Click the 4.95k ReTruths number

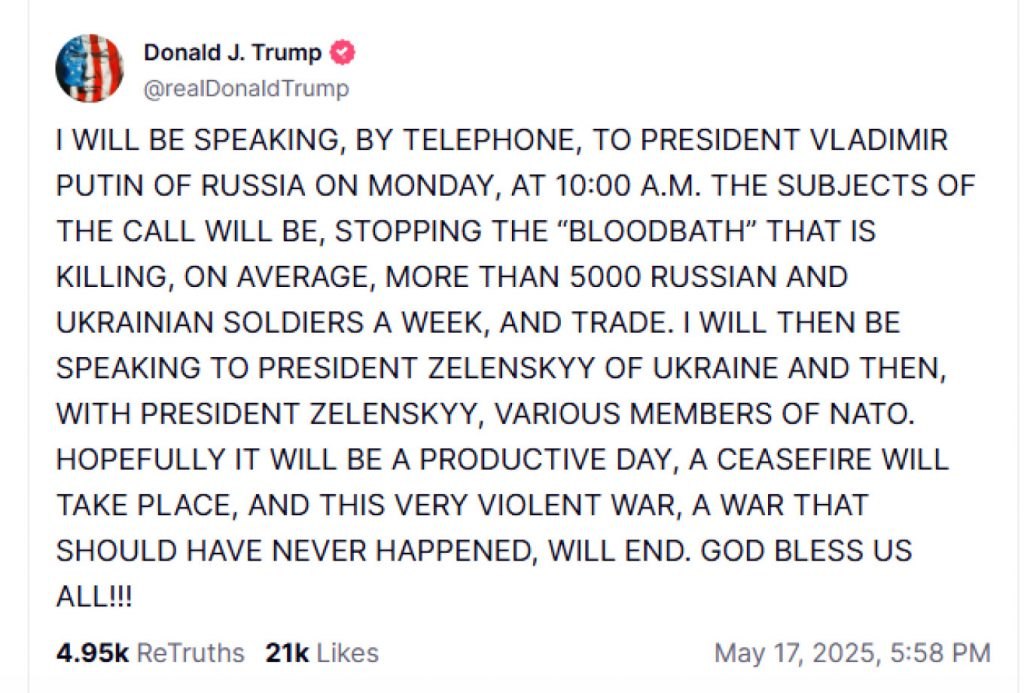92,653
